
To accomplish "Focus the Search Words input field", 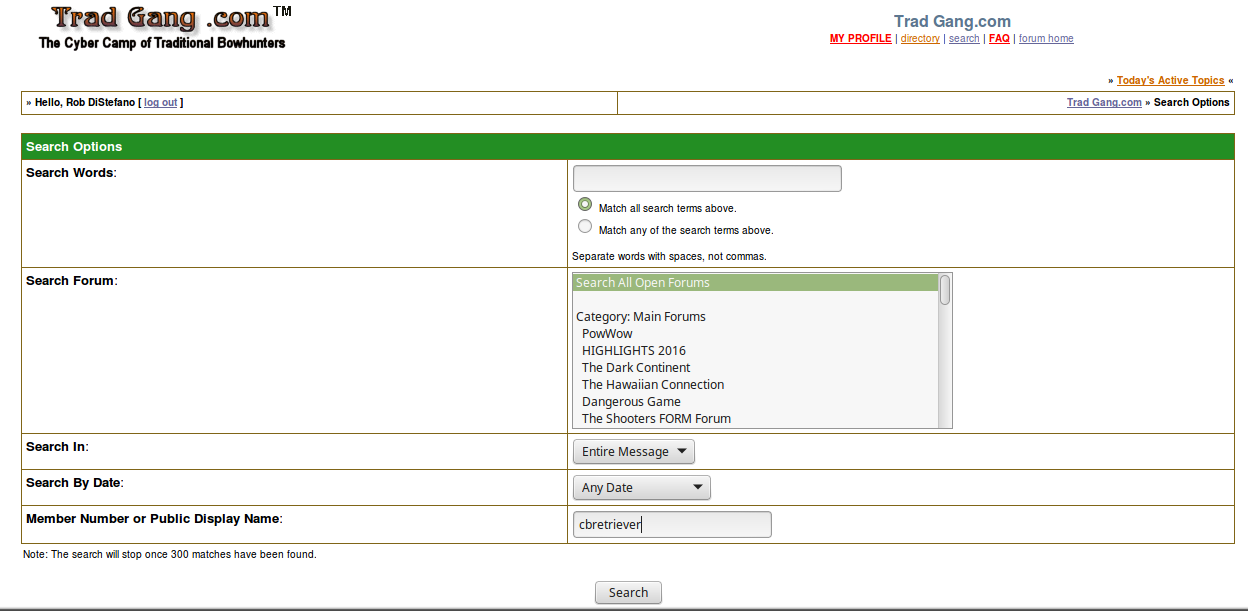I will tap(707, 179).
